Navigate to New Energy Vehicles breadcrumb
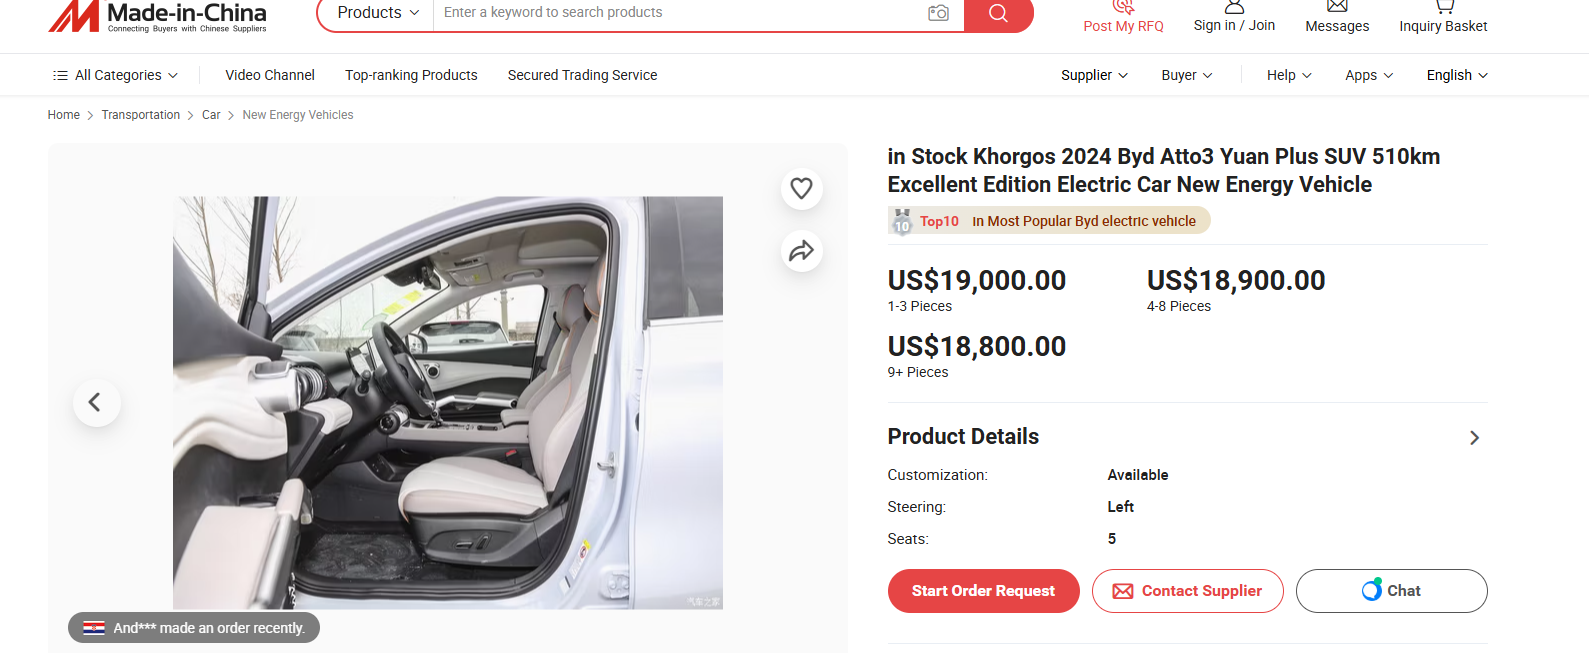This screenshot has width=1589, height=653. click(x=298, y=115)
